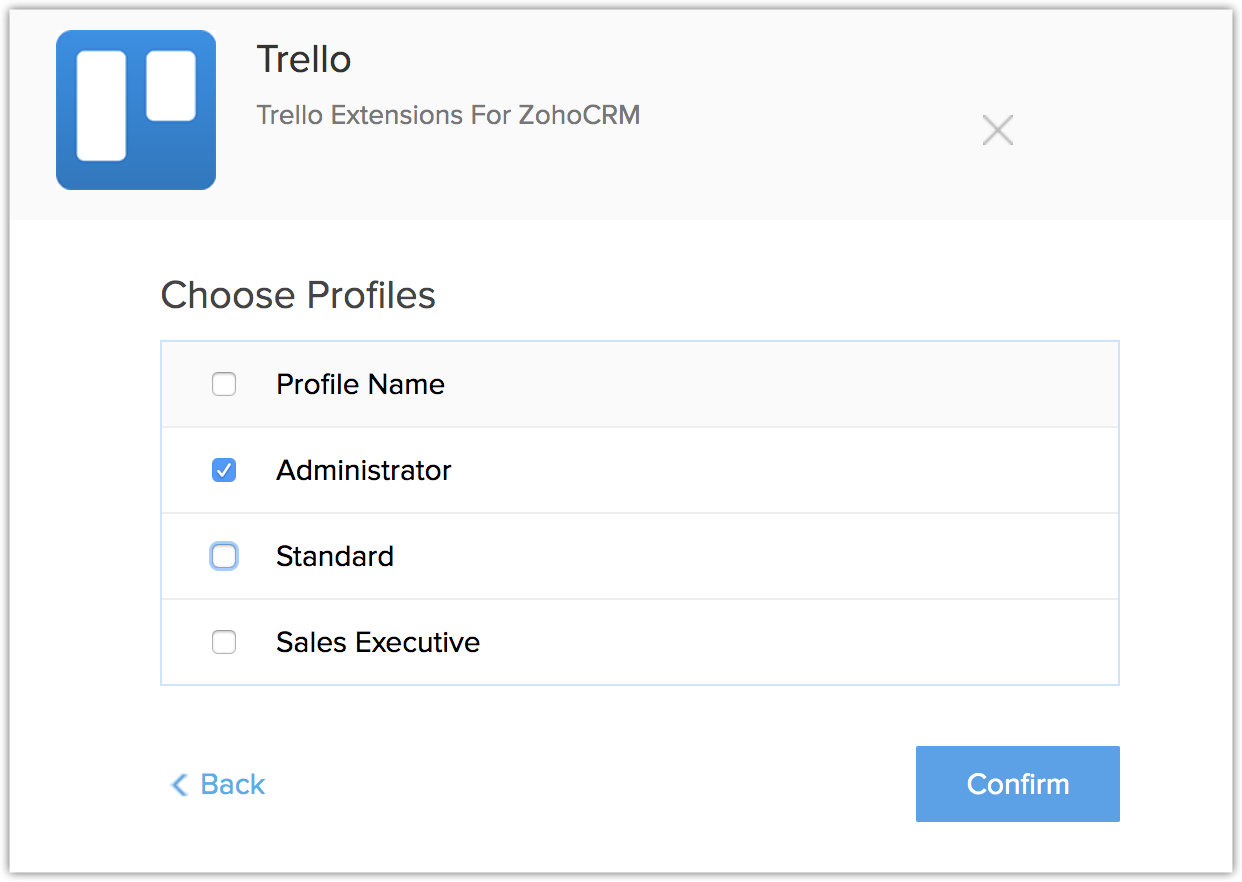Viewport: 1242px width, 882px height.
Task: Close the Trello extension dialog
Action: tap(997, 130)
